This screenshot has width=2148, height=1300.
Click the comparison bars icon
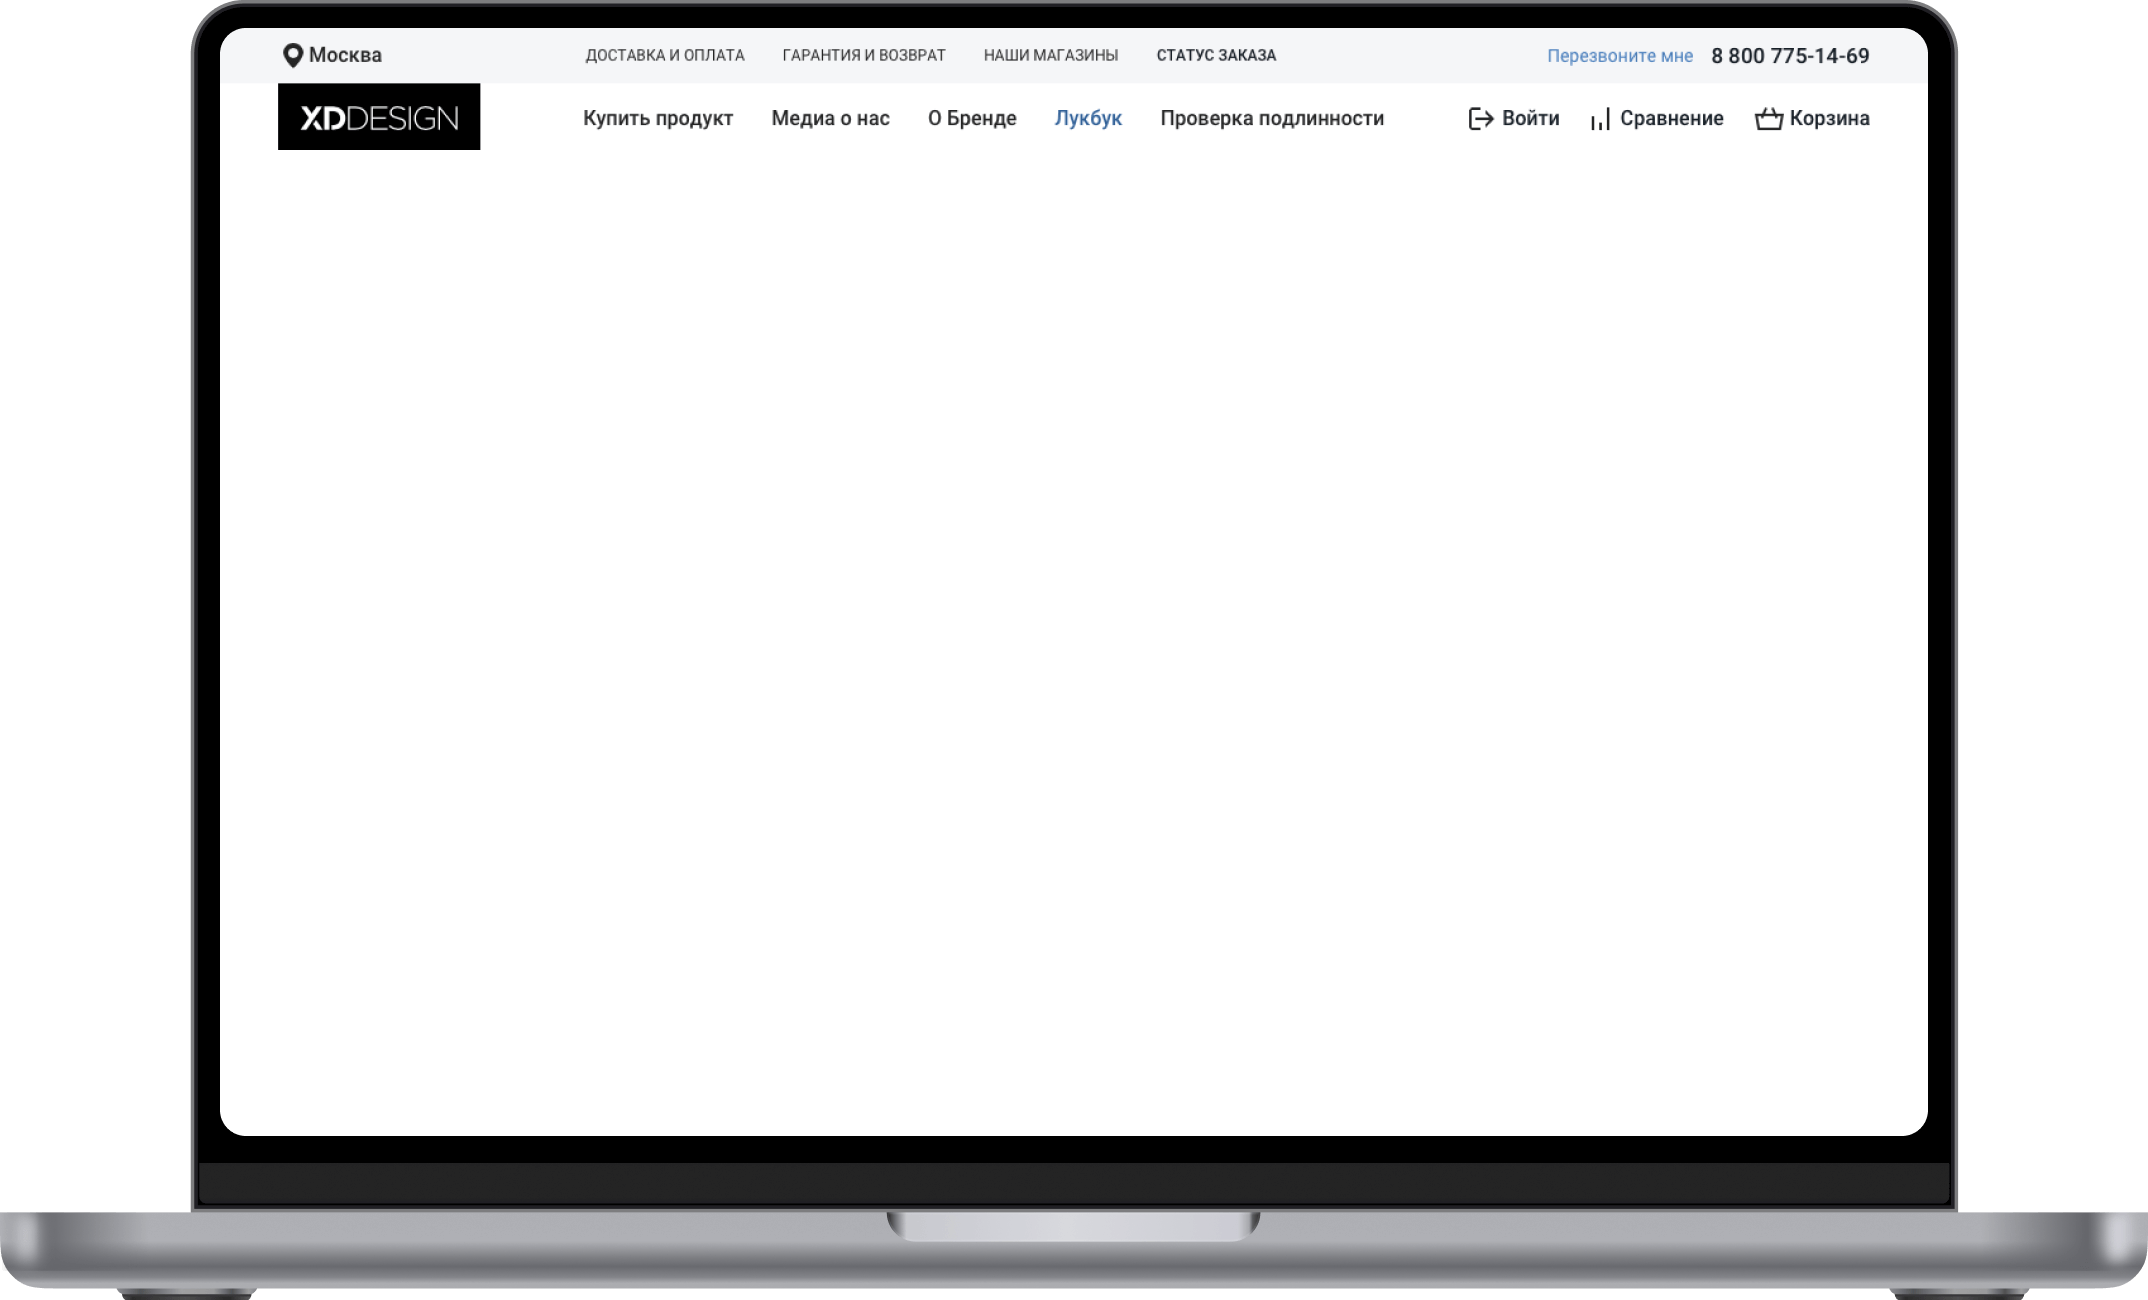click(1600, 120)
